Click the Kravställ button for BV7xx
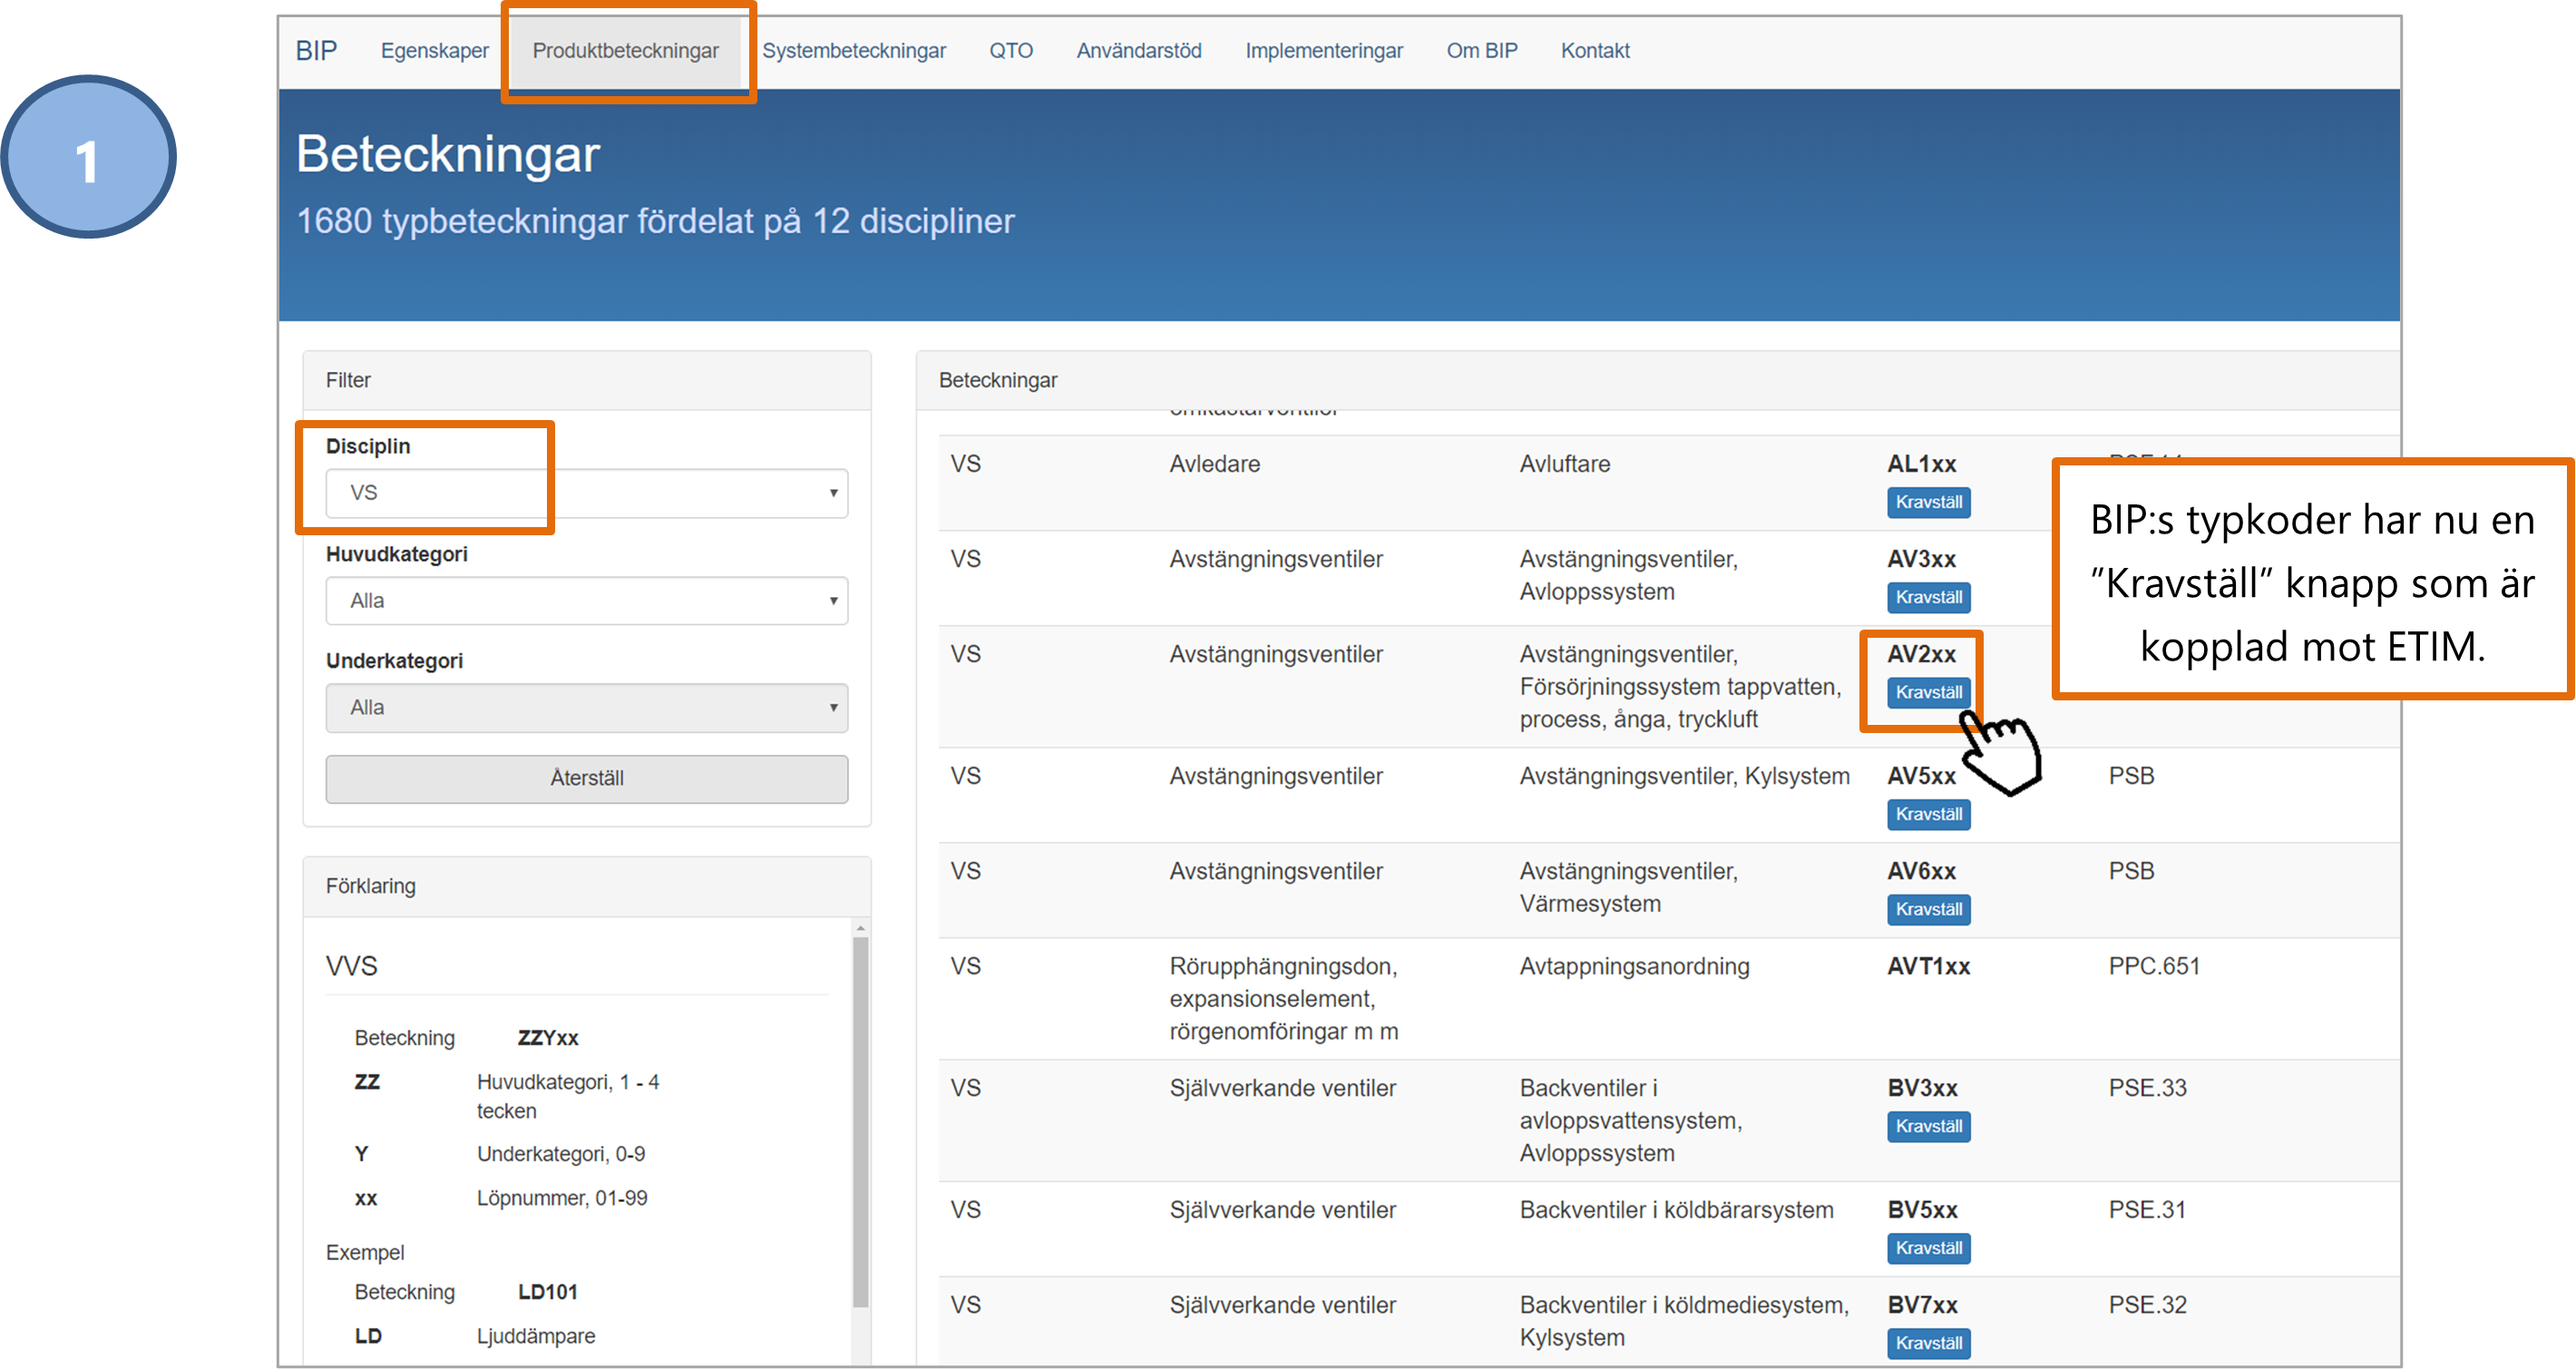Viewport: 2576px width, 1369px height. coord(1927,1347)
